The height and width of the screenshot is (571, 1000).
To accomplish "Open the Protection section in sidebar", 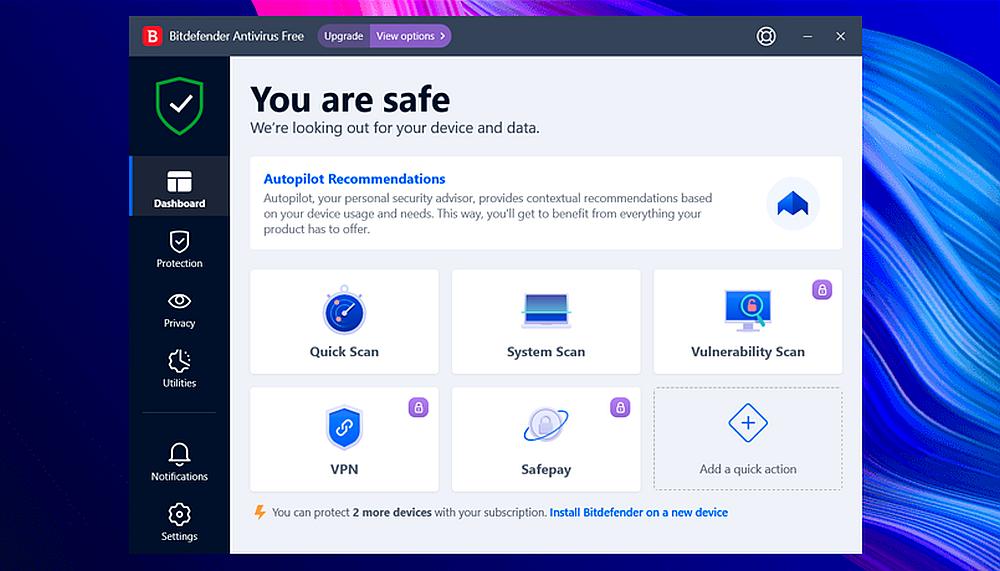I will click(x=179, y=249).
